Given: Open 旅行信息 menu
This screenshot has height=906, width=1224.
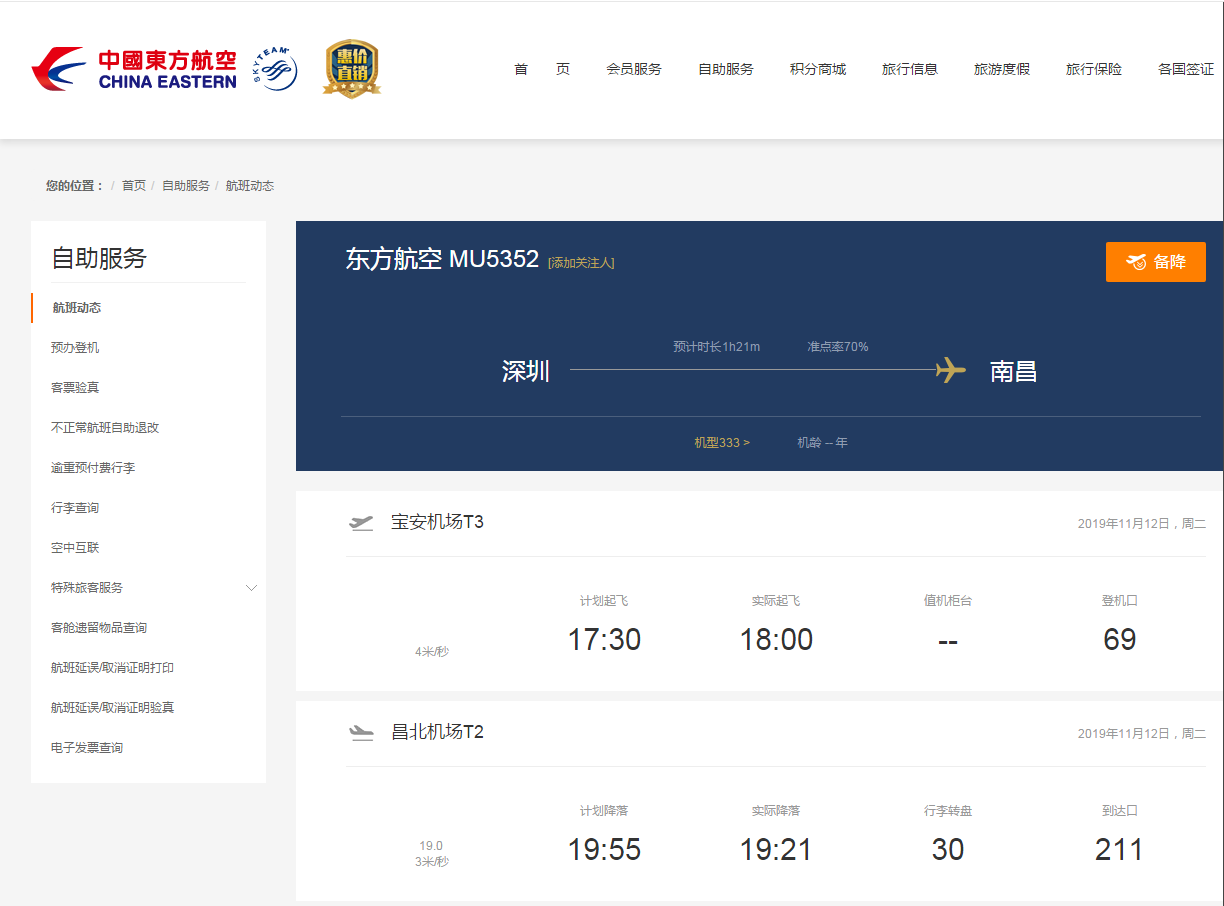Looking at the screenshot, I should point(910,69).
